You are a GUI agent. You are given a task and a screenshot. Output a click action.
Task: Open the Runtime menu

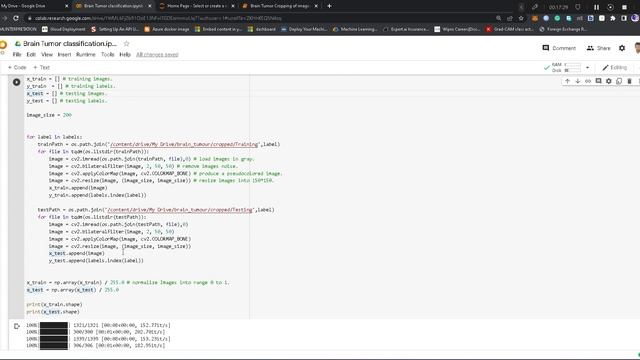click(86, 54)
